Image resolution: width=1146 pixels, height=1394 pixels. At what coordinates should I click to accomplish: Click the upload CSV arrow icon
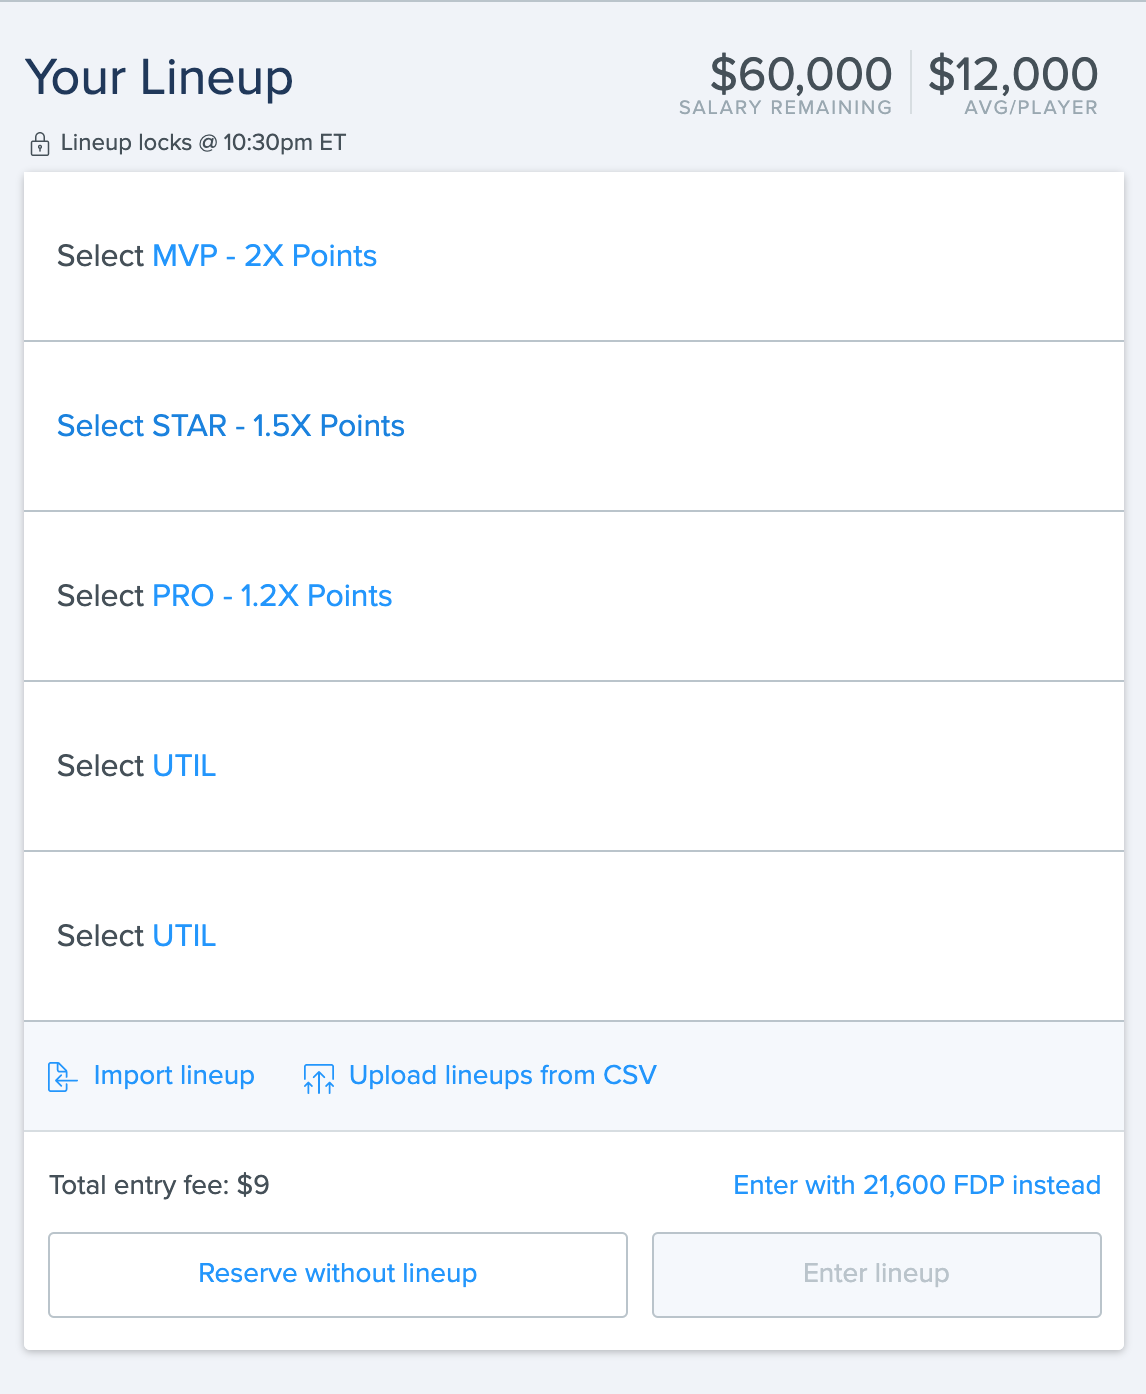pyautogui.click(x=318, y=1076)
